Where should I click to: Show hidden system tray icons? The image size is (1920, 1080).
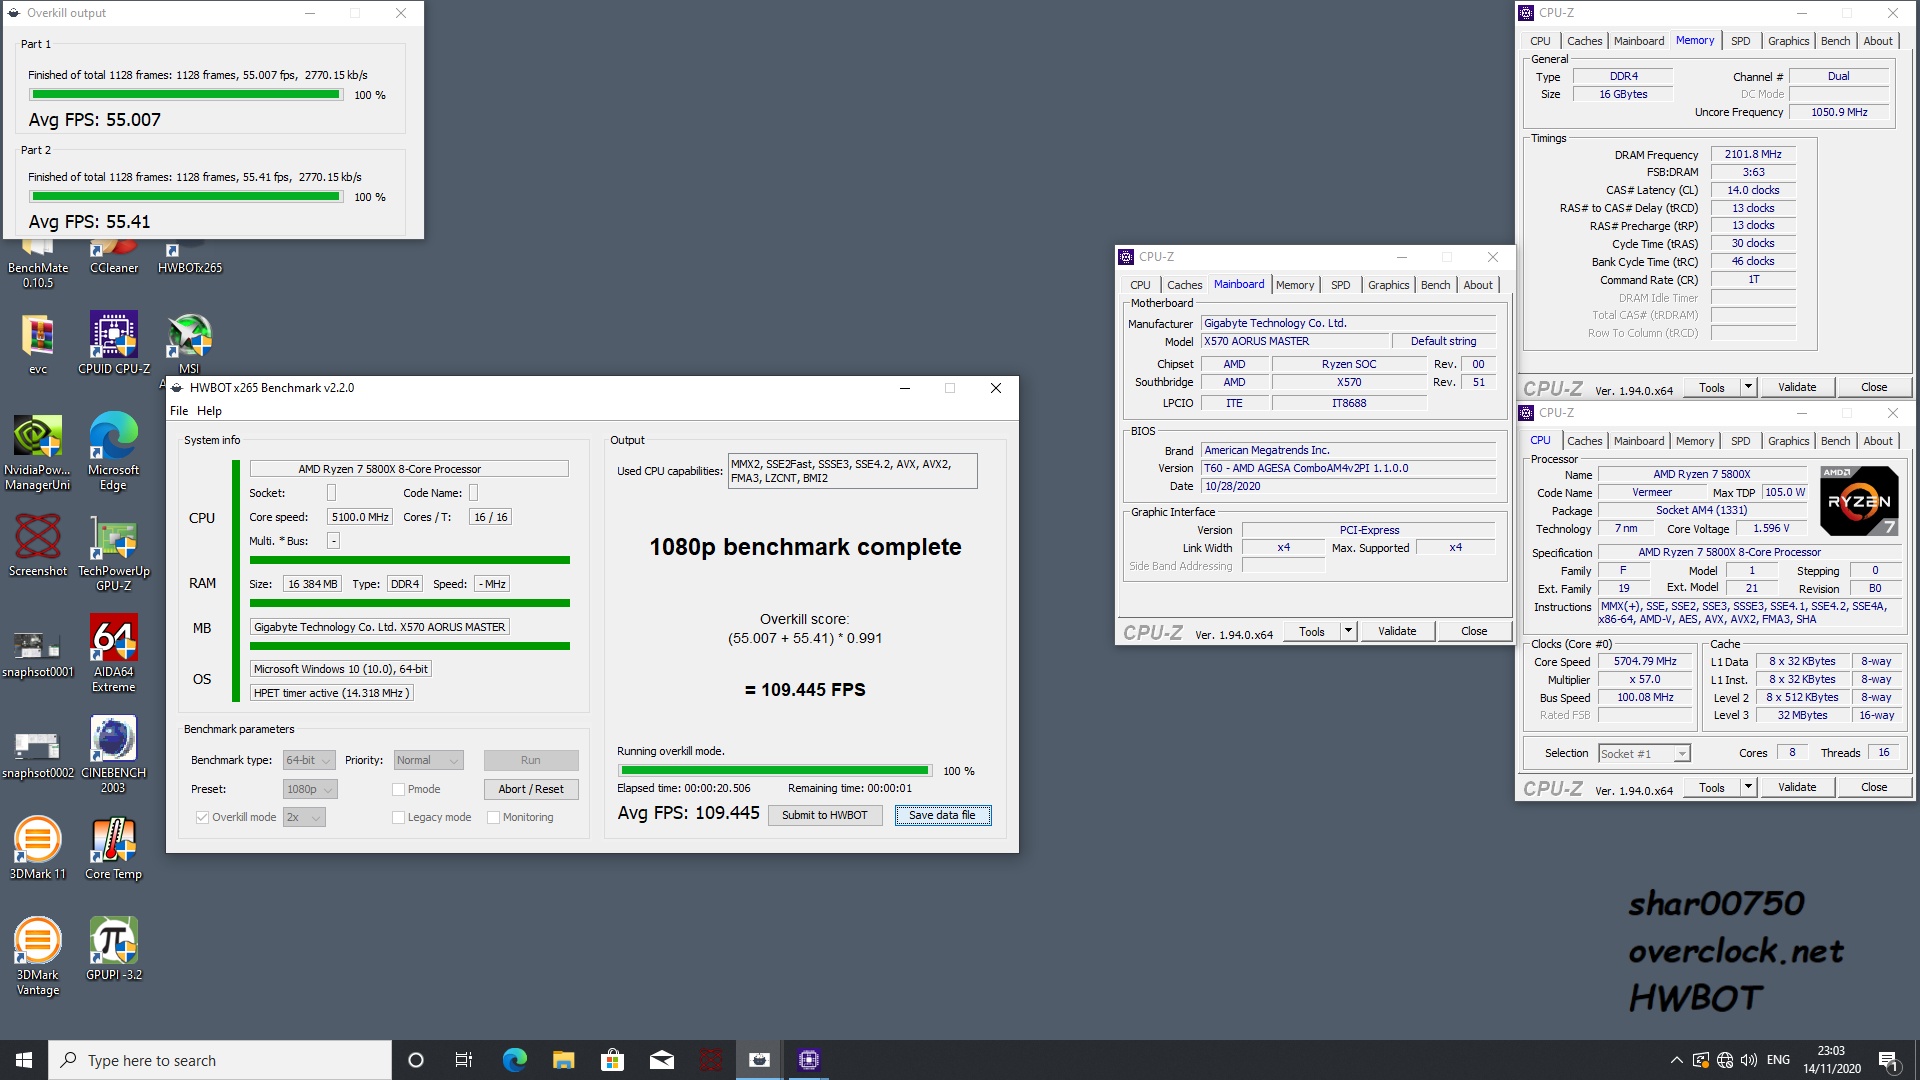1676,1060
